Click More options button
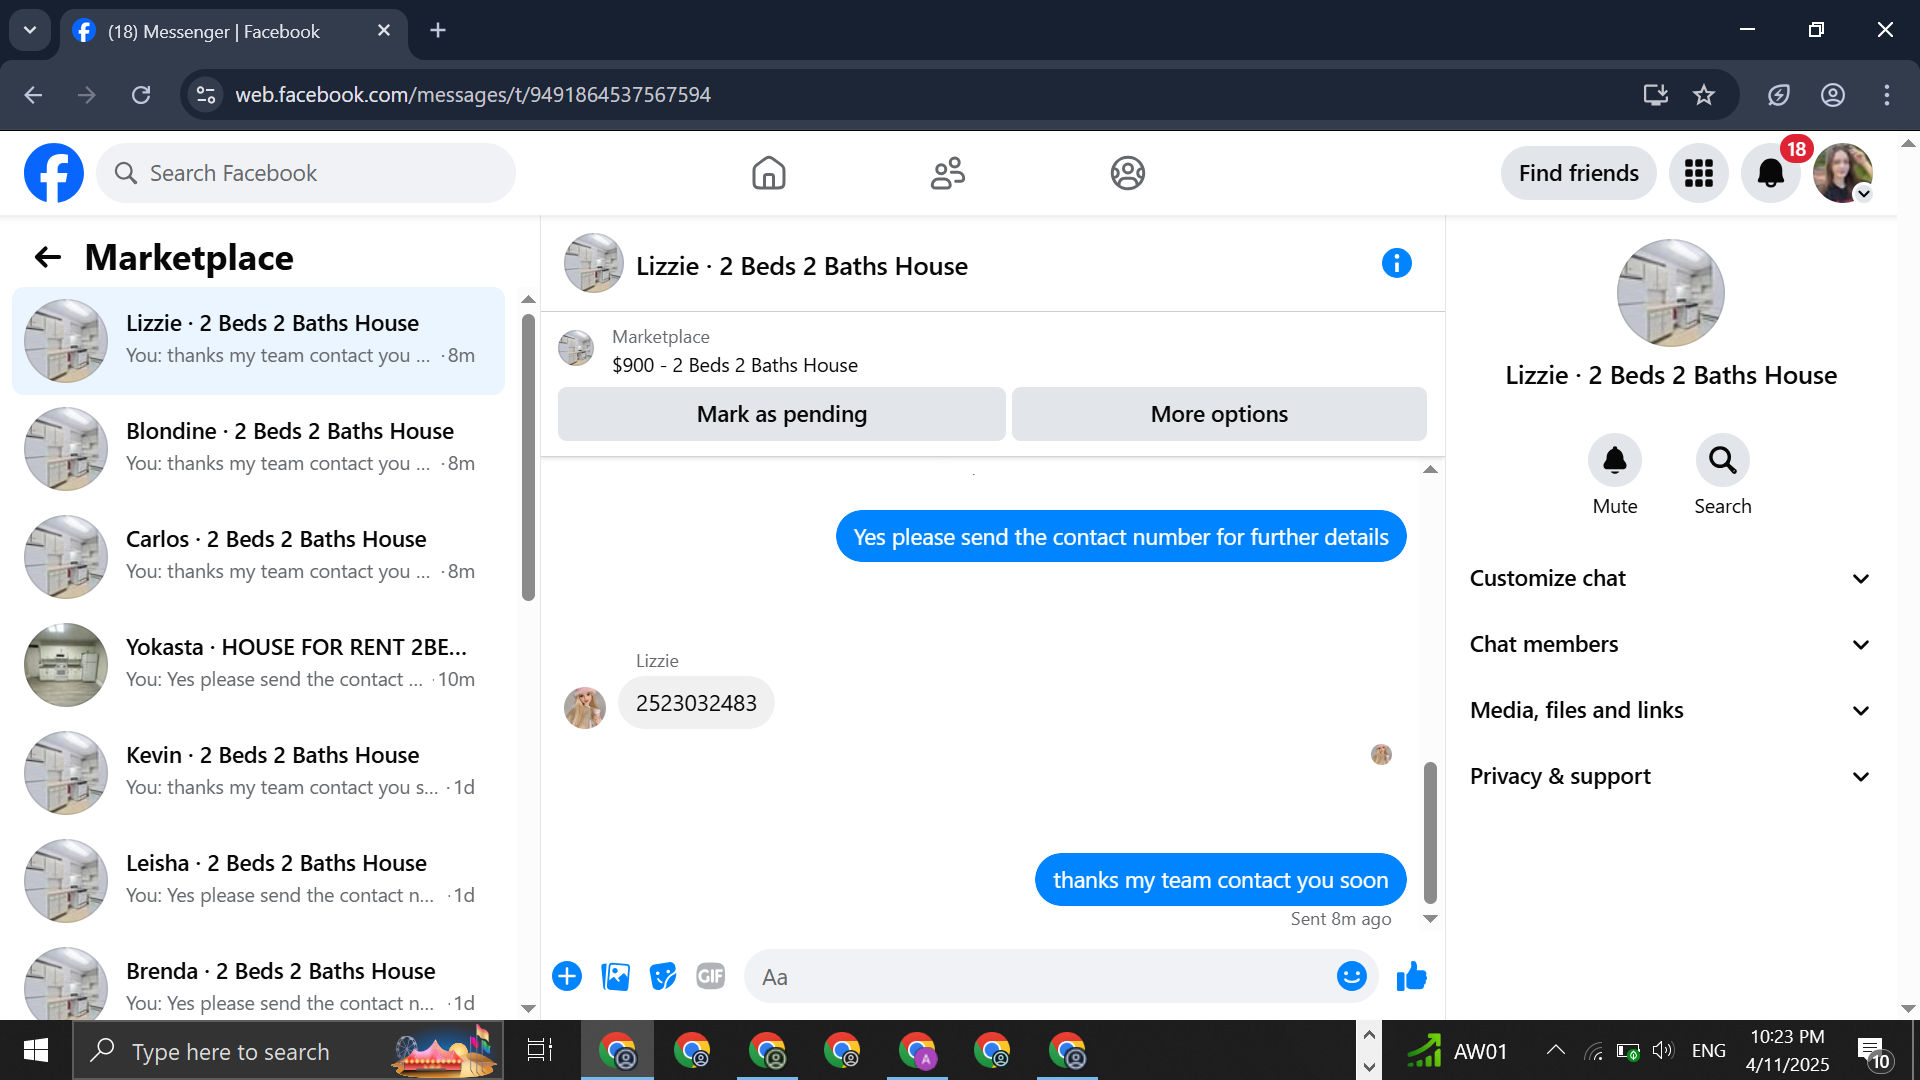Screen dimensions: 1920x1080 coord(1219,414)
